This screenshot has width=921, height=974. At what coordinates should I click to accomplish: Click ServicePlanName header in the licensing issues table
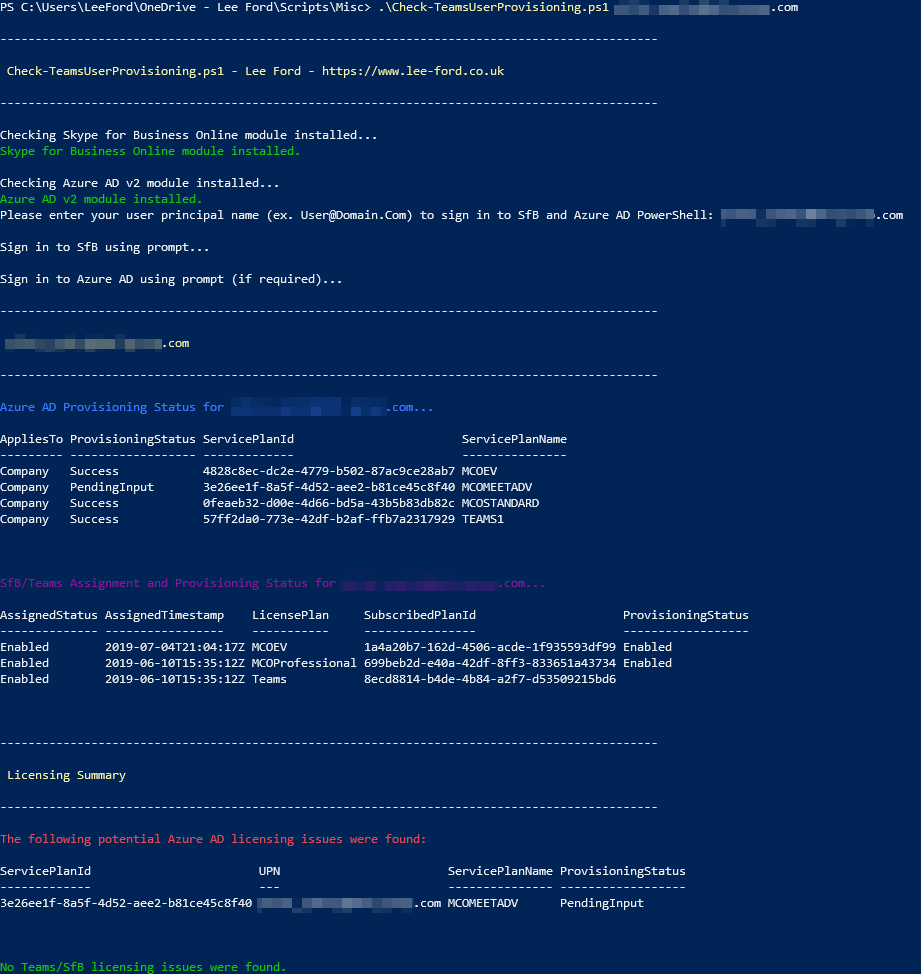pos(500,871)
